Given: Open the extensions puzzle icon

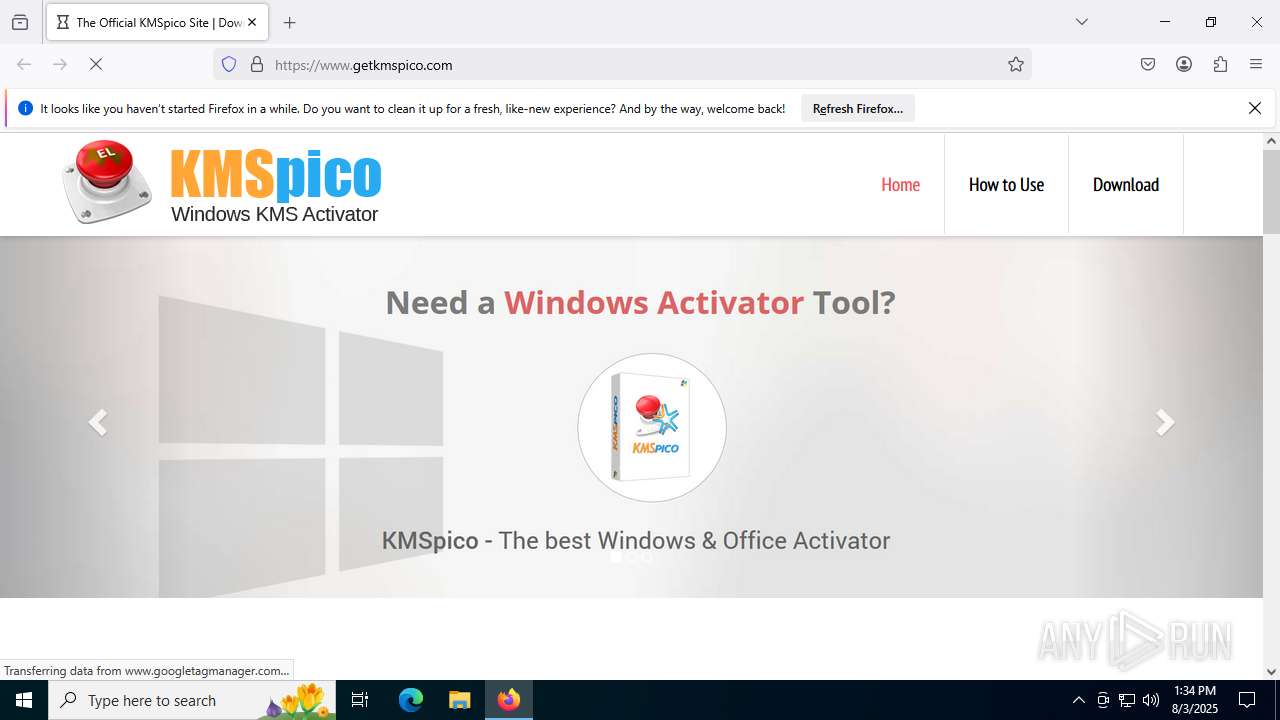Looking at the screenshot, I should [1220, 64].
